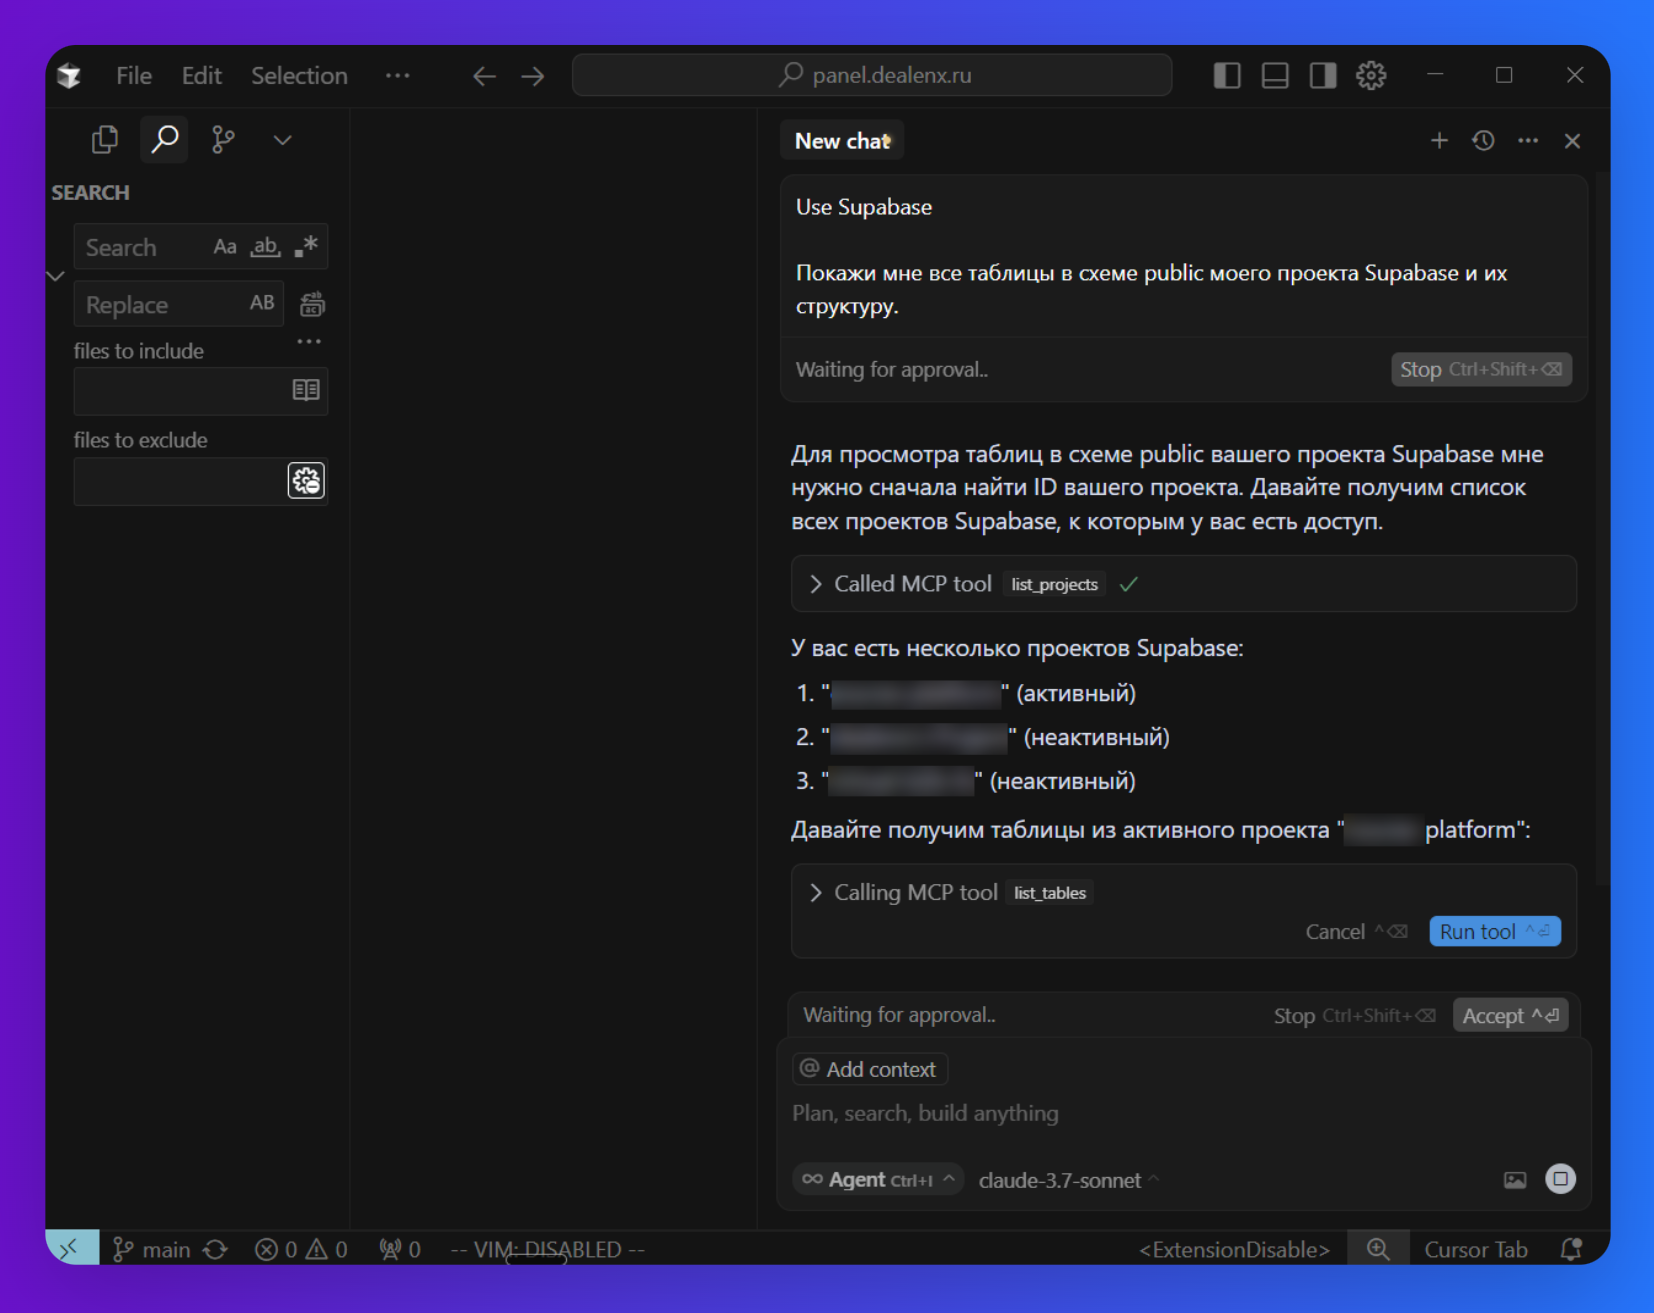The image size is (1654, 1313).
Task: Click the Accept button
Action: [x=1510, y=1015]
